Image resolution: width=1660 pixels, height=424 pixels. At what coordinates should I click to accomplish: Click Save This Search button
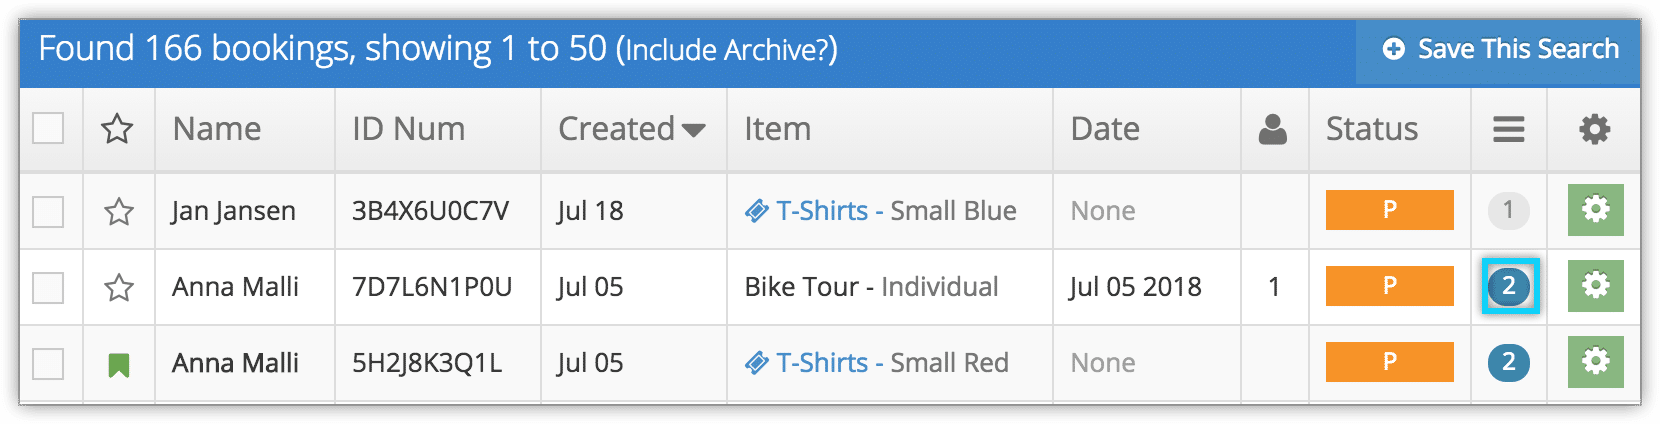[x=1499, y=49]
